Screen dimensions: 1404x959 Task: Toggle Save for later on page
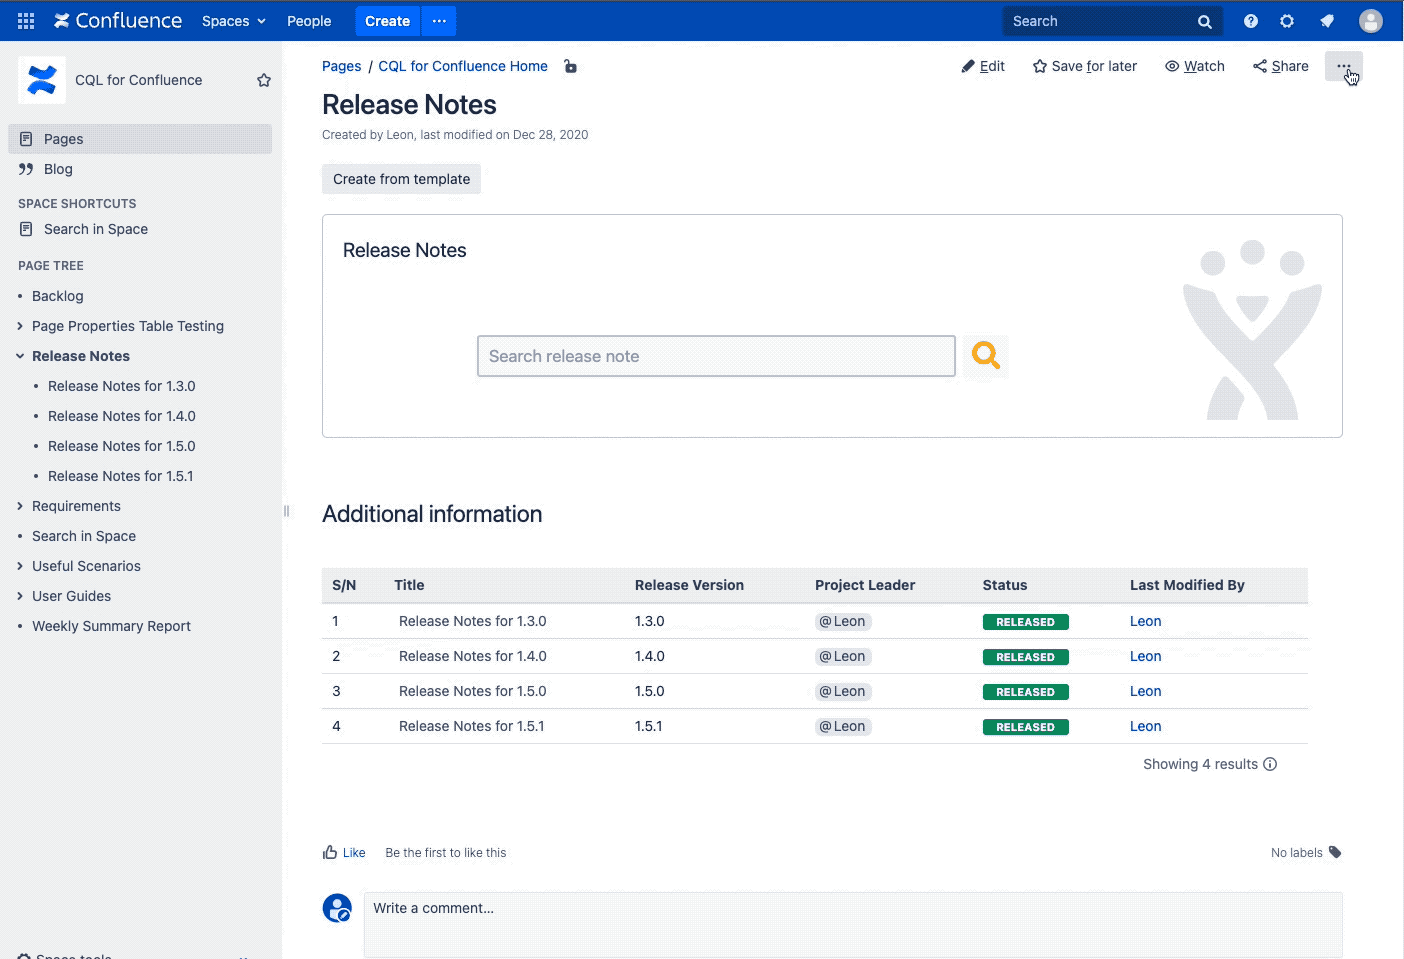tap(1084, 66)
